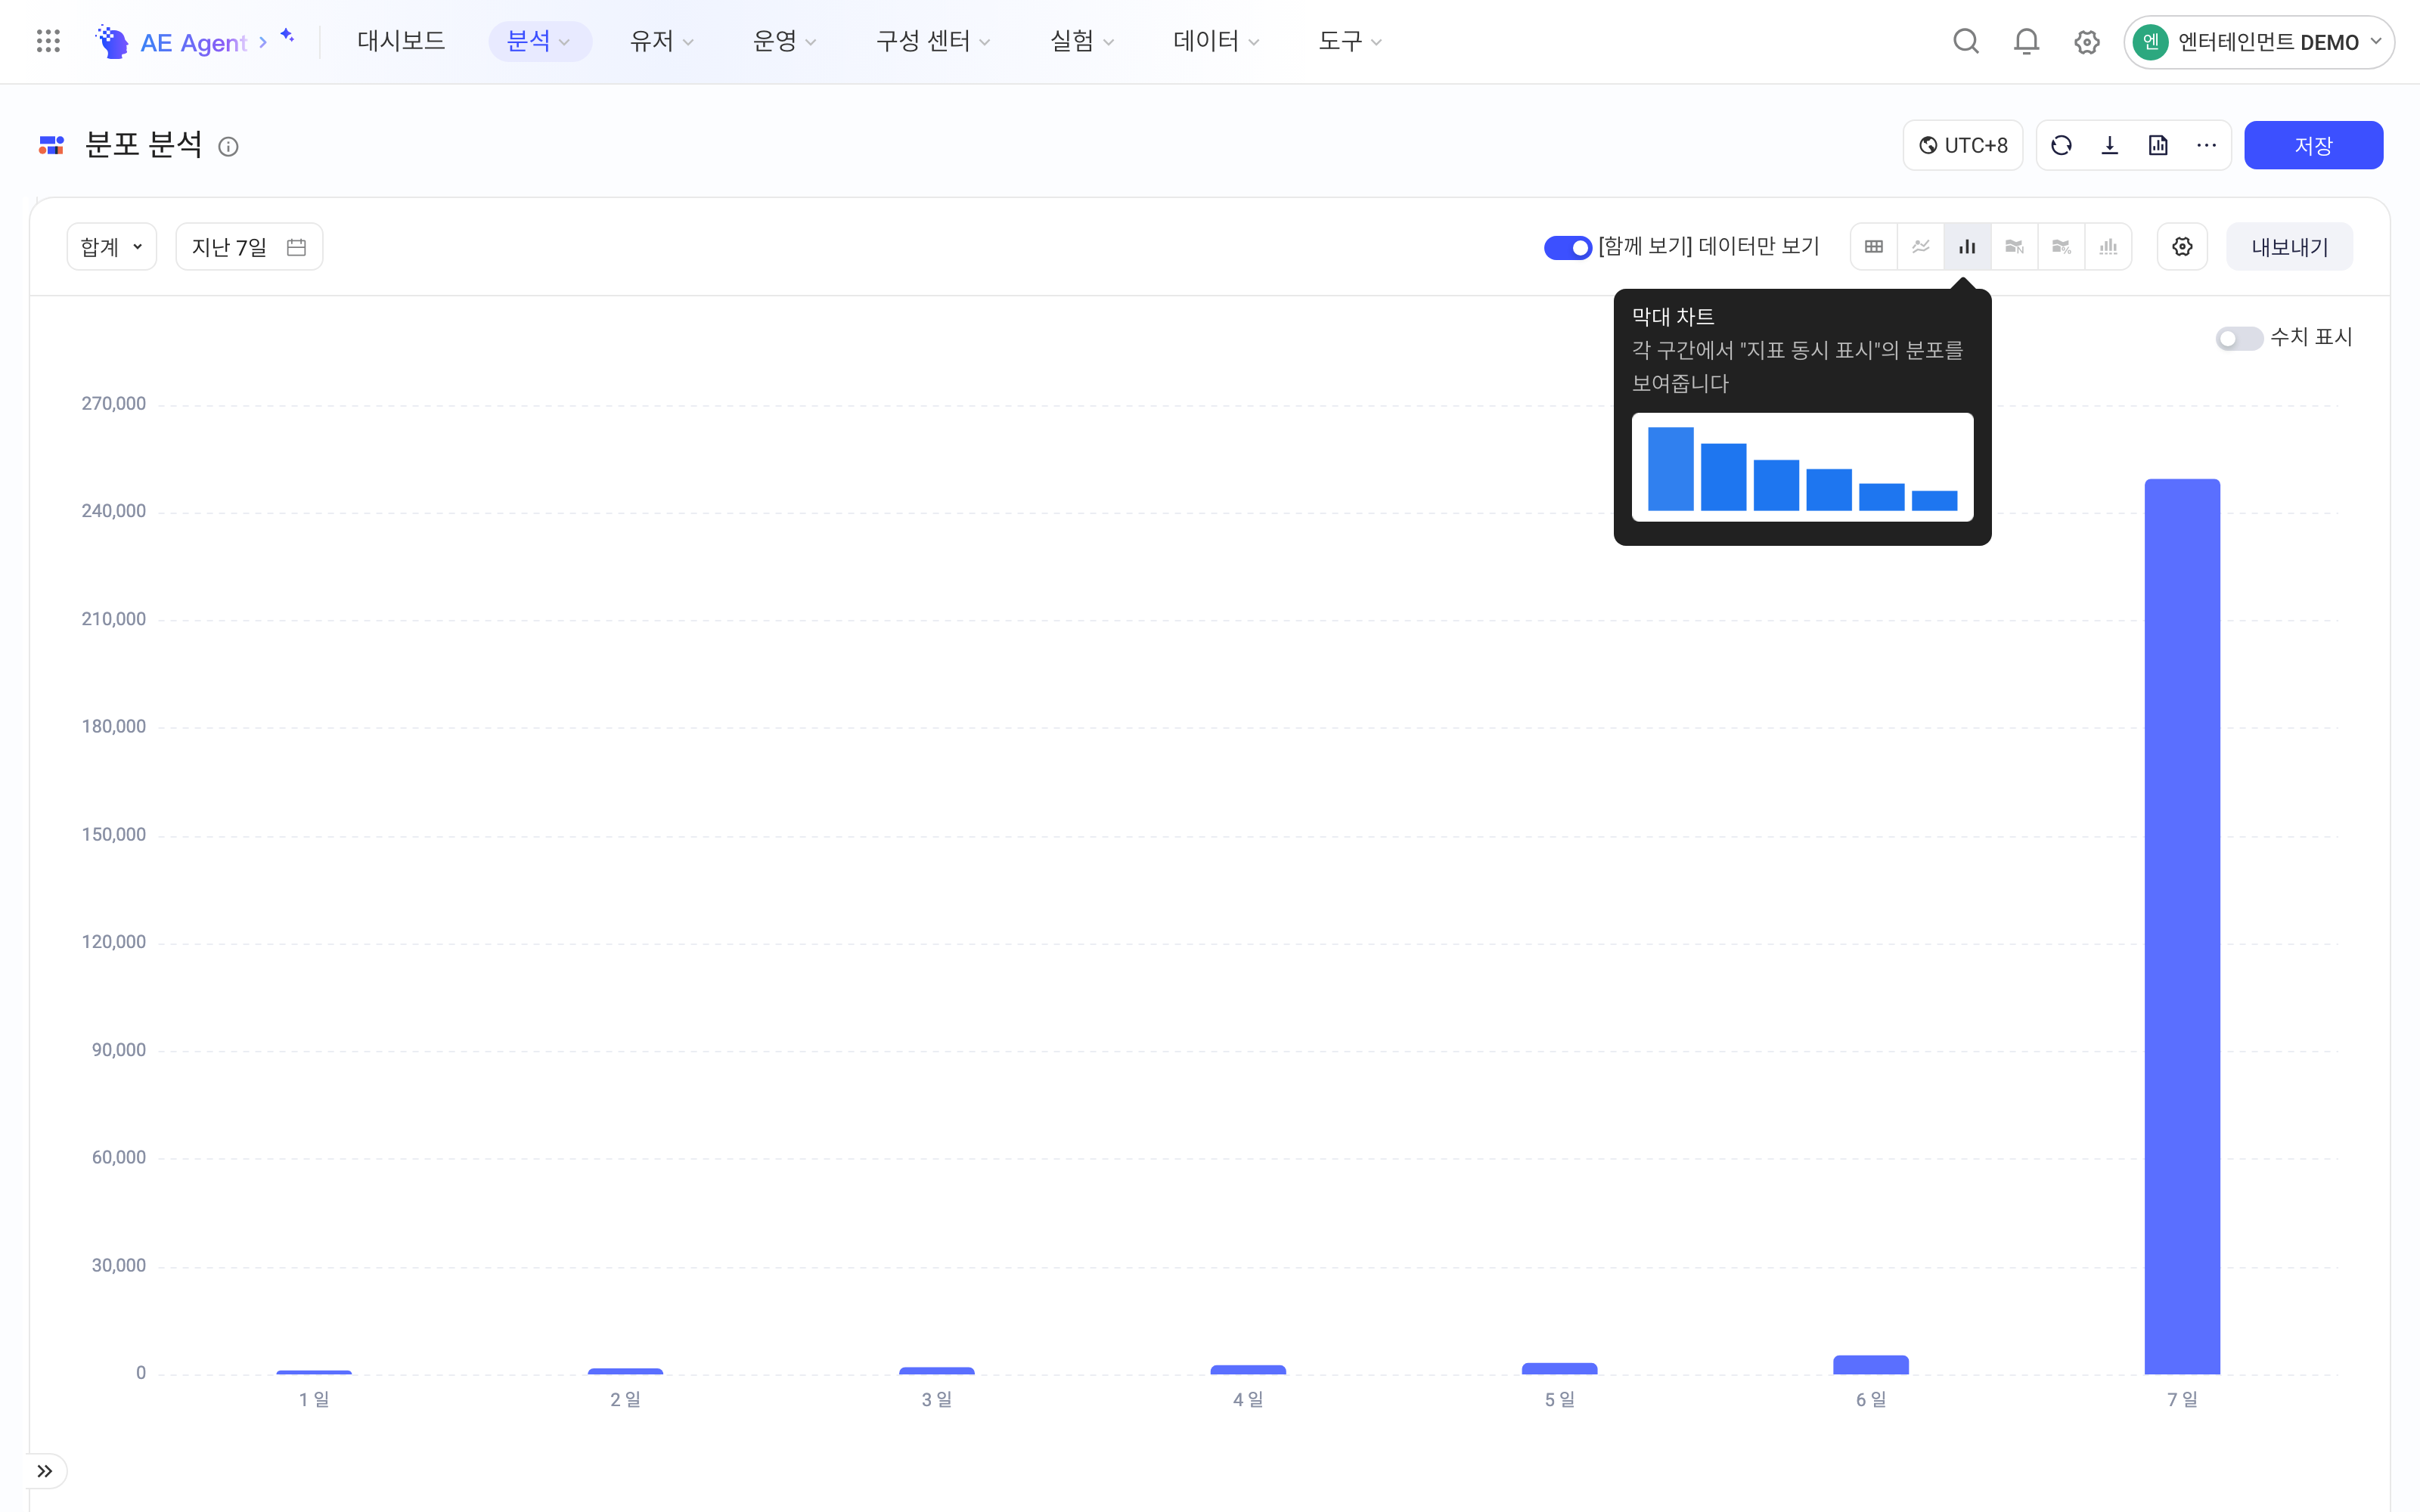Click the 저장 button
The image size is (2420, 1512).
tap(2313, 145)
